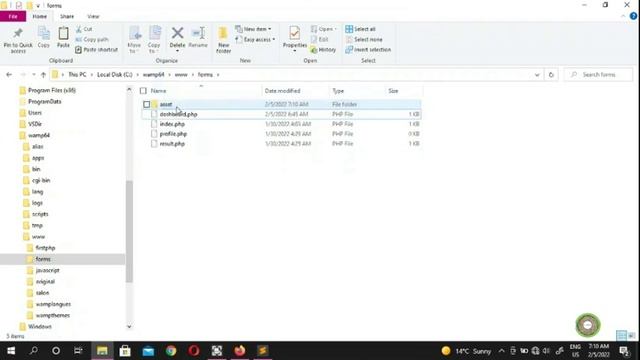Open the recent locations dropdown arrow
Screen dimensions: 640x360
(33, 75)
